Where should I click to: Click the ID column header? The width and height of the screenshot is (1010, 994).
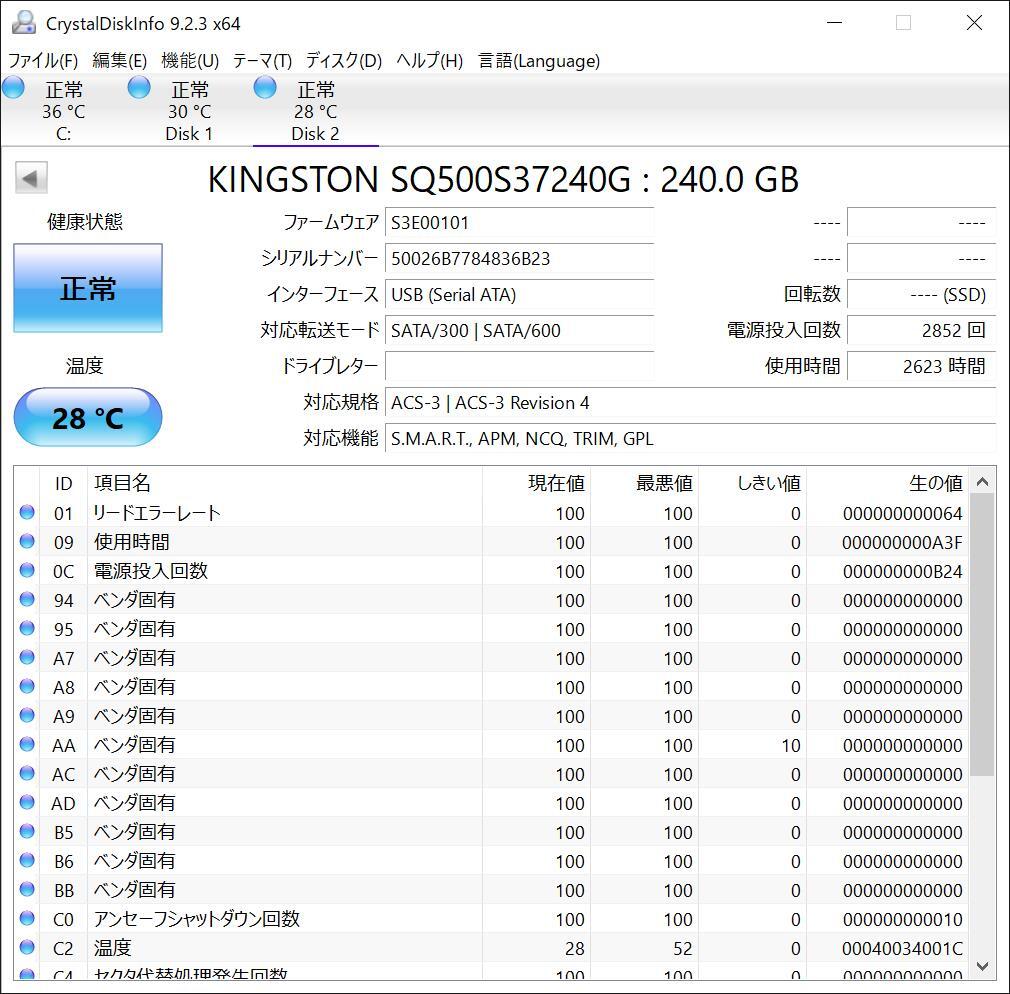click(63, 483)
